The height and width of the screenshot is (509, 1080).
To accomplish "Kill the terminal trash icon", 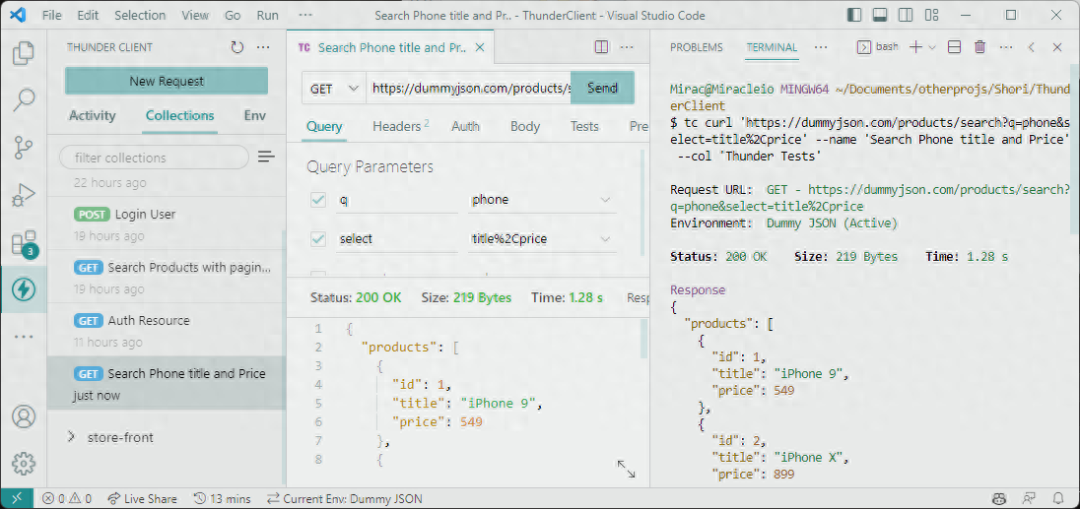I will (x=979, y=47).
